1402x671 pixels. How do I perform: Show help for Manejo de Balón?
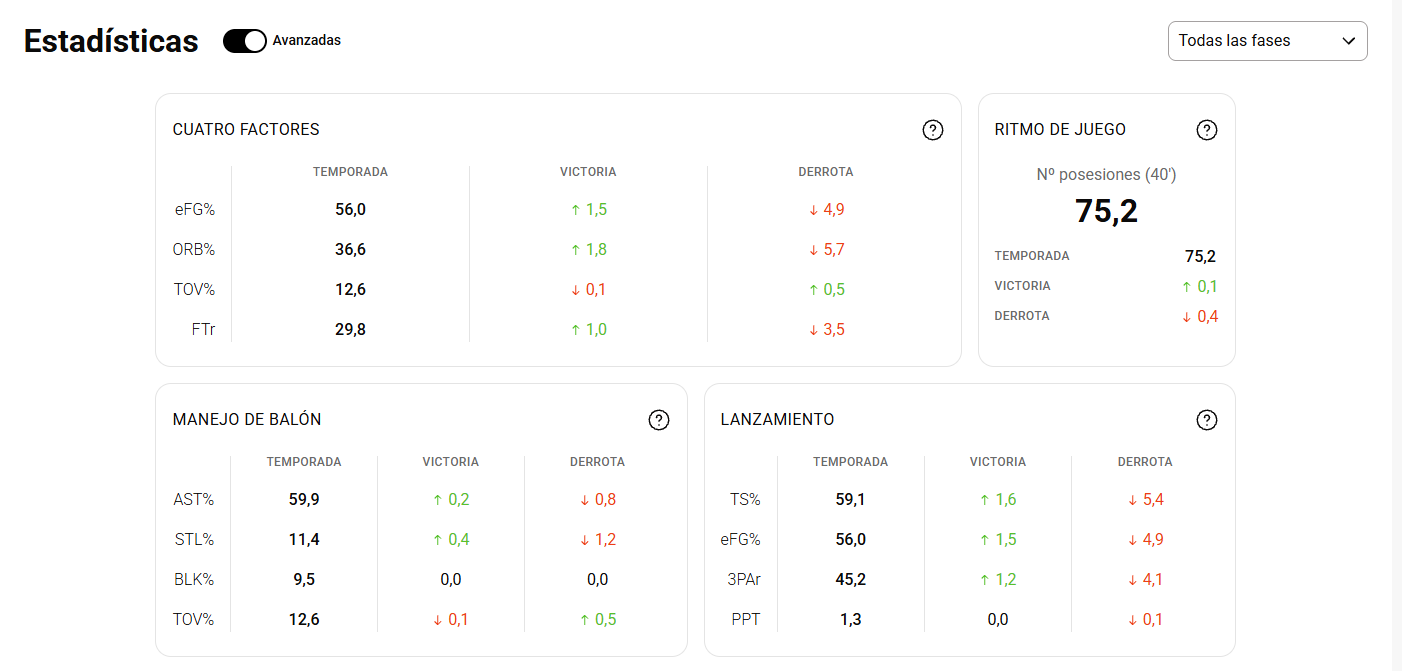[659, 420]
